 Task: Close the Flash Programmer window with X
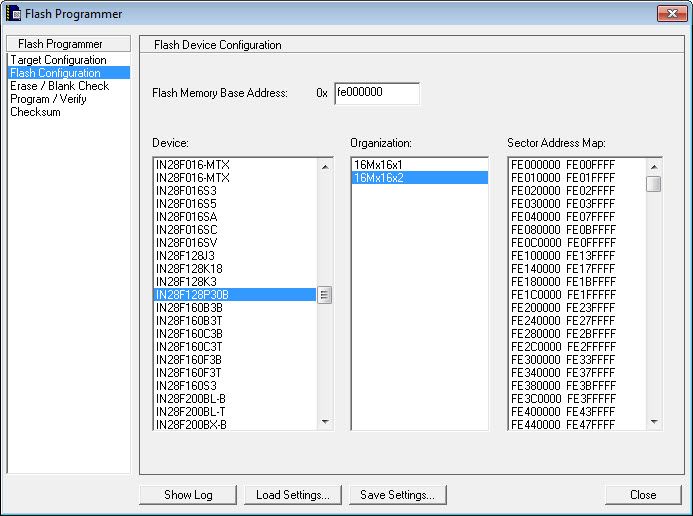672,13
